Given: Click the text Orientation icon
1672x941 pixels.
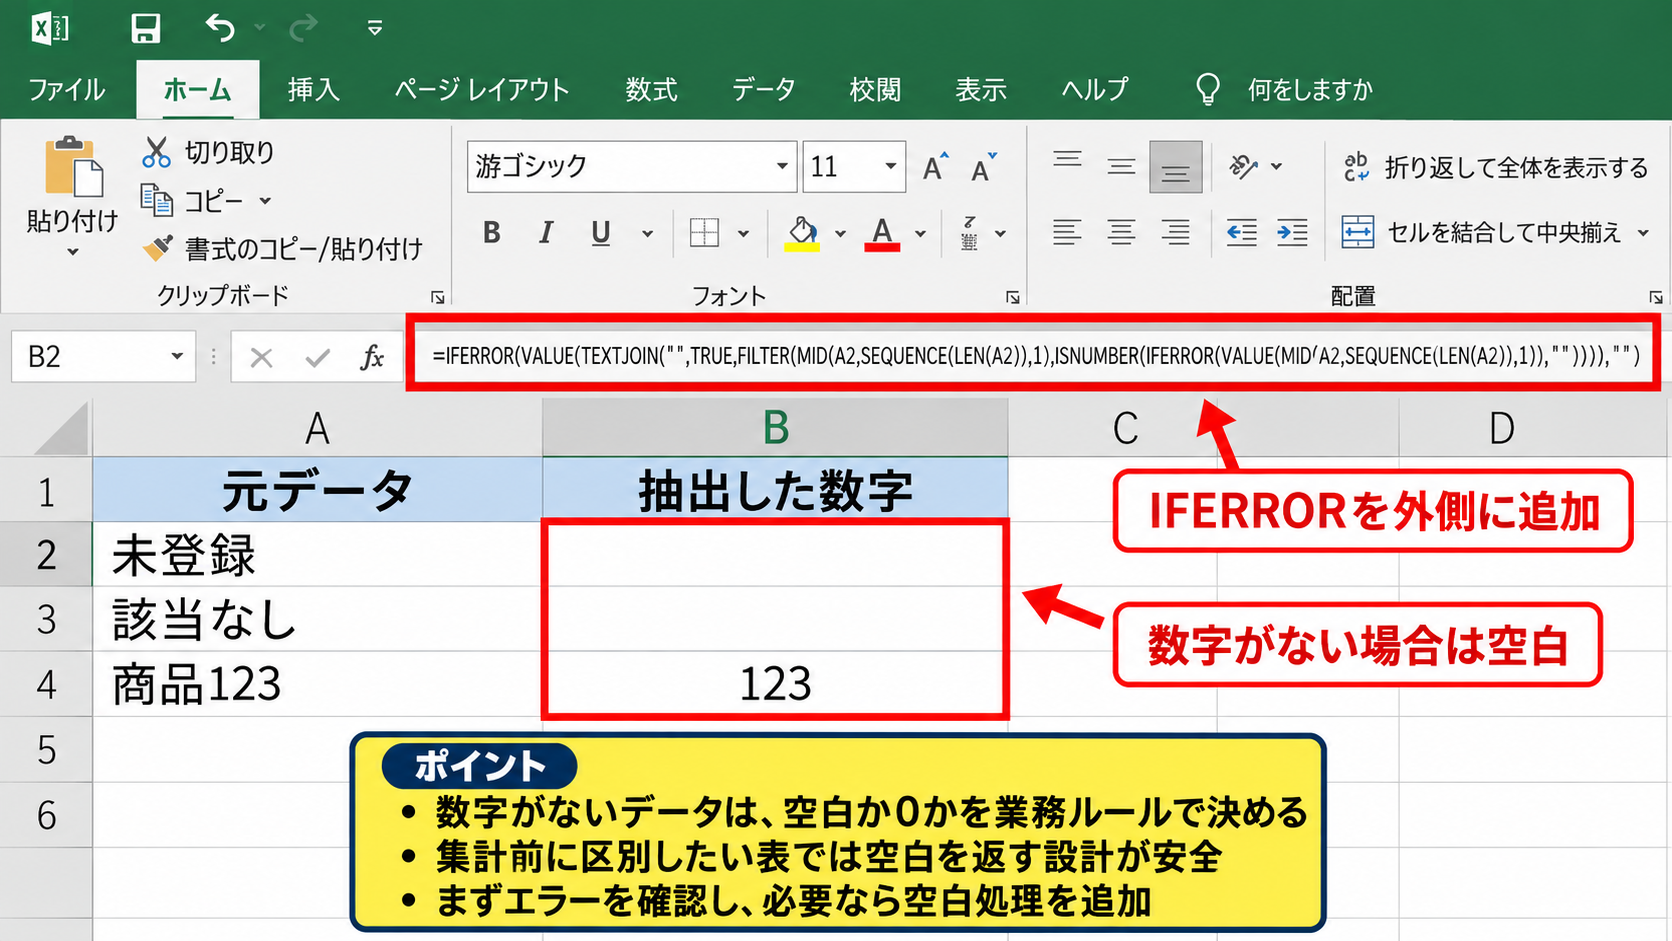Looking at the screenshot, I should 1243,166.
